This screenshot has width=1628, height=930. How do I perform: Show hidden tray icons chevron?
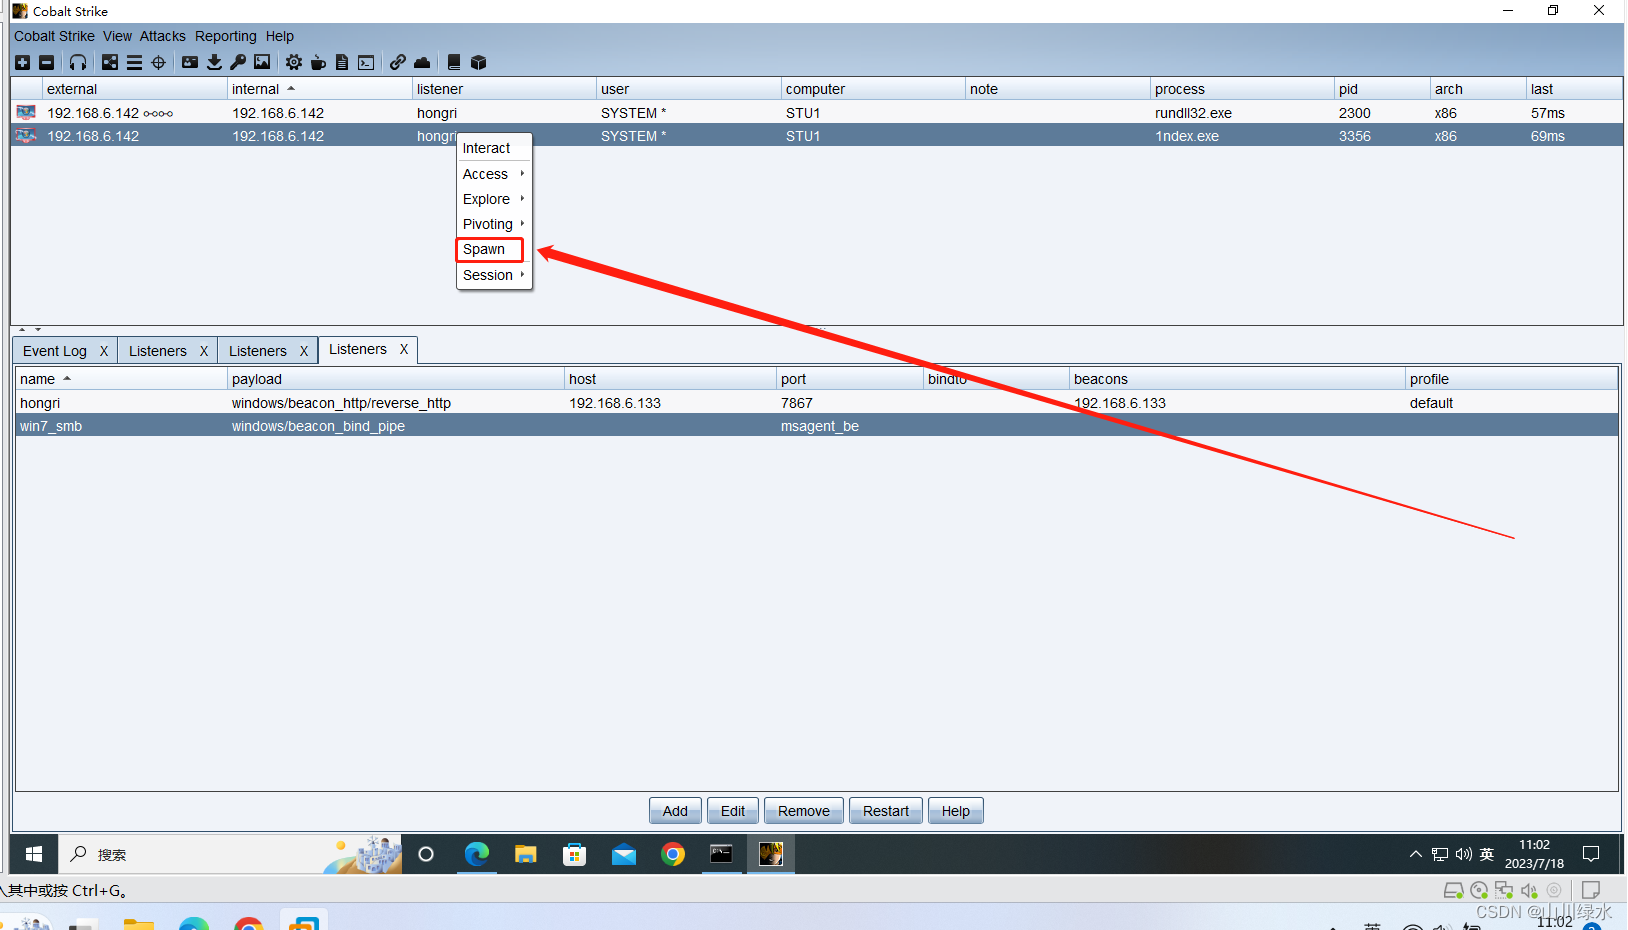[x=1415, y=854]
